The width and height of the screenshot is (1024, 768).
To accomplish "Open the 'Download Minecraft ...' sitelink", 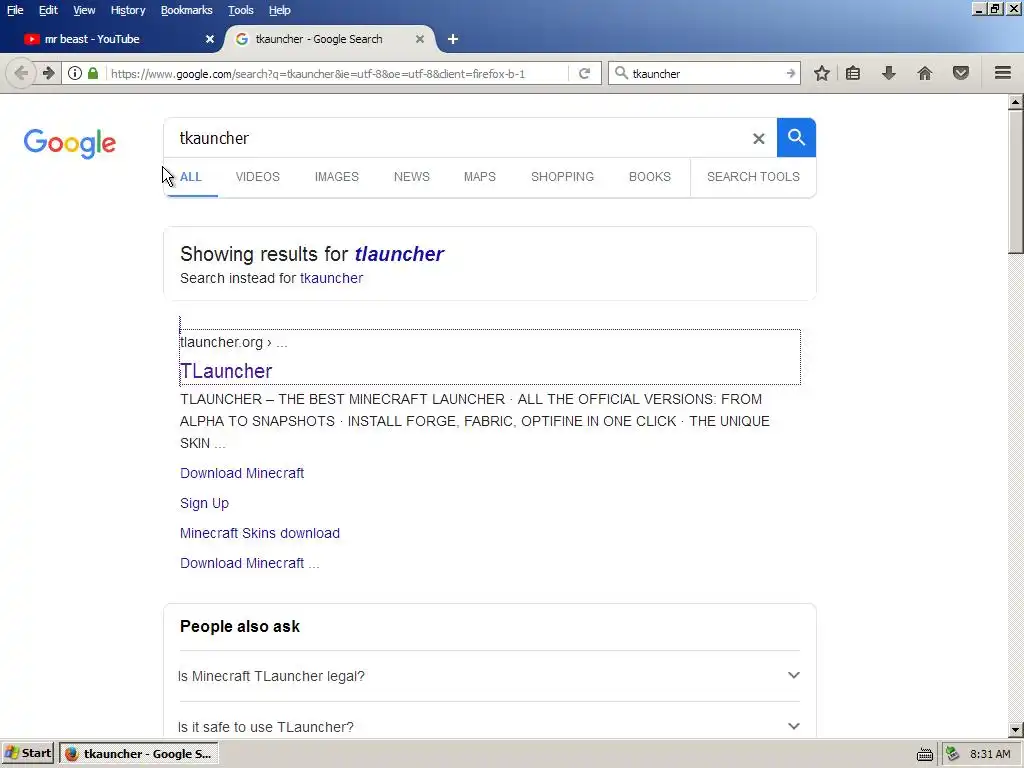I will pos(249,564).
